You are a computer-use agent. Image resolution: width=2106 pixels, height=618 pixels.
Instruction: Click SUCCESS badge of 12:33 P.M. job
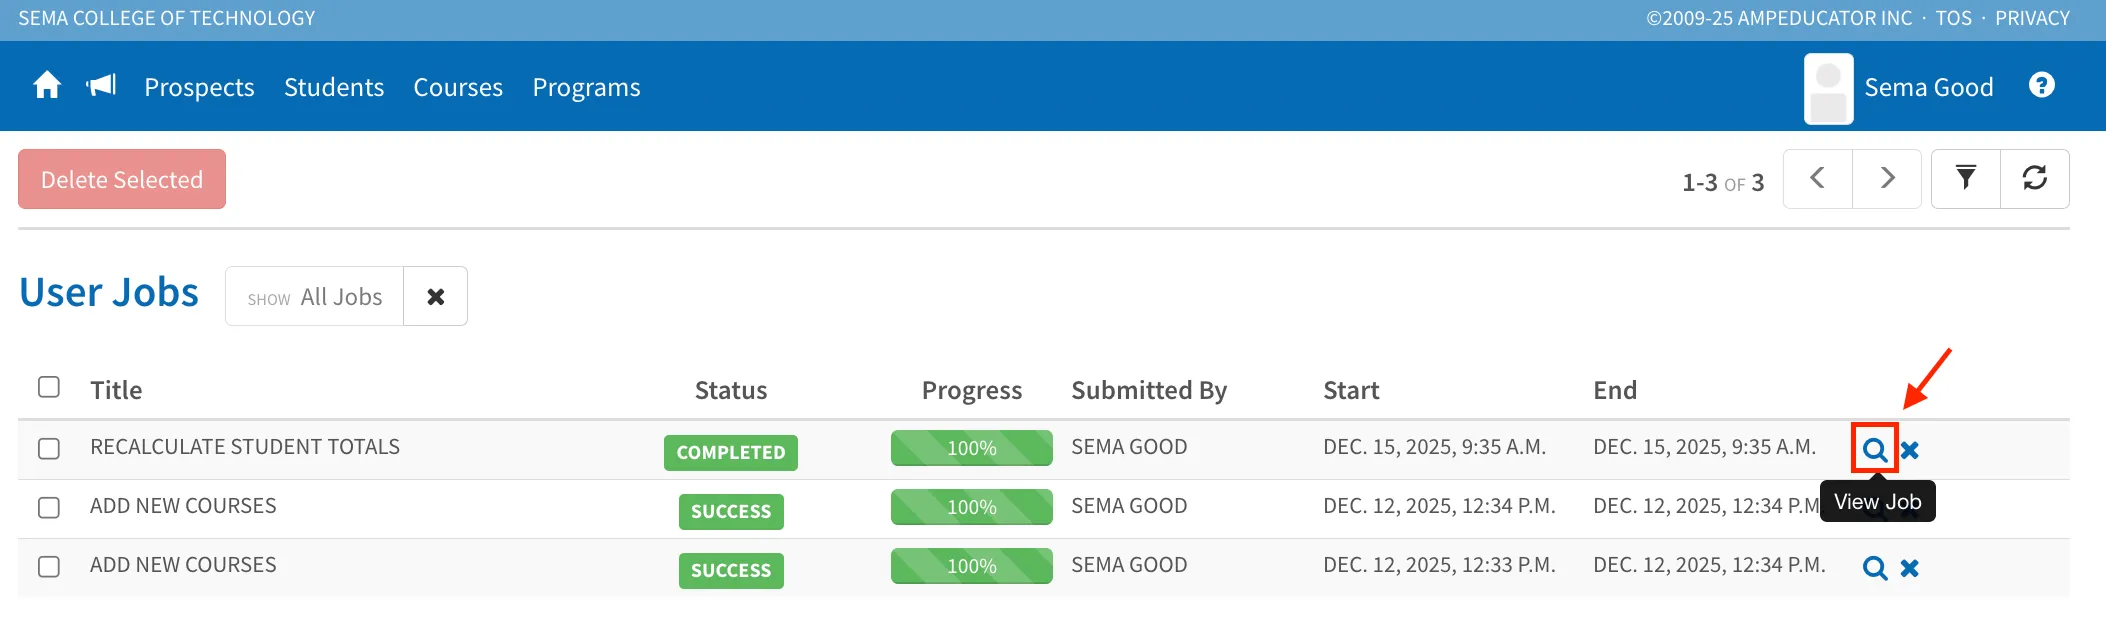[x=731, y=570]
